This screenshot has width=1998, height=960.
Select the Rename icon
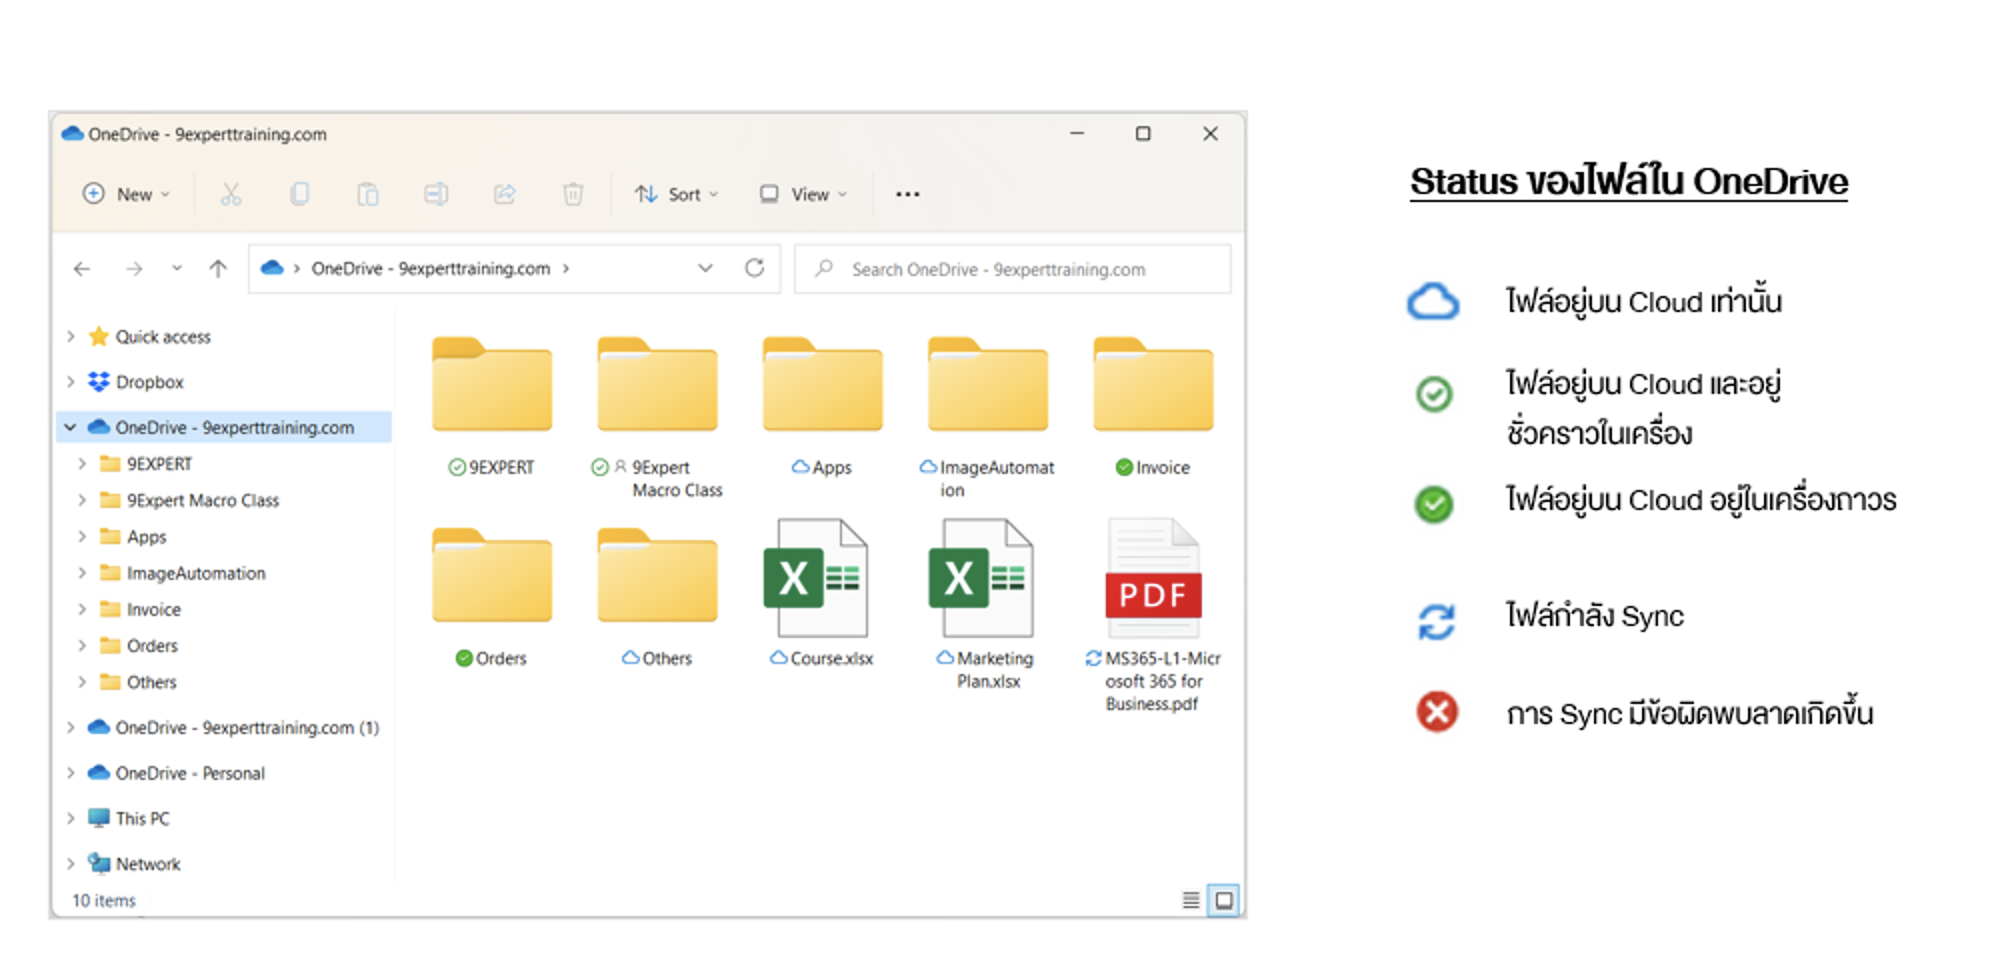click(436, 193)
